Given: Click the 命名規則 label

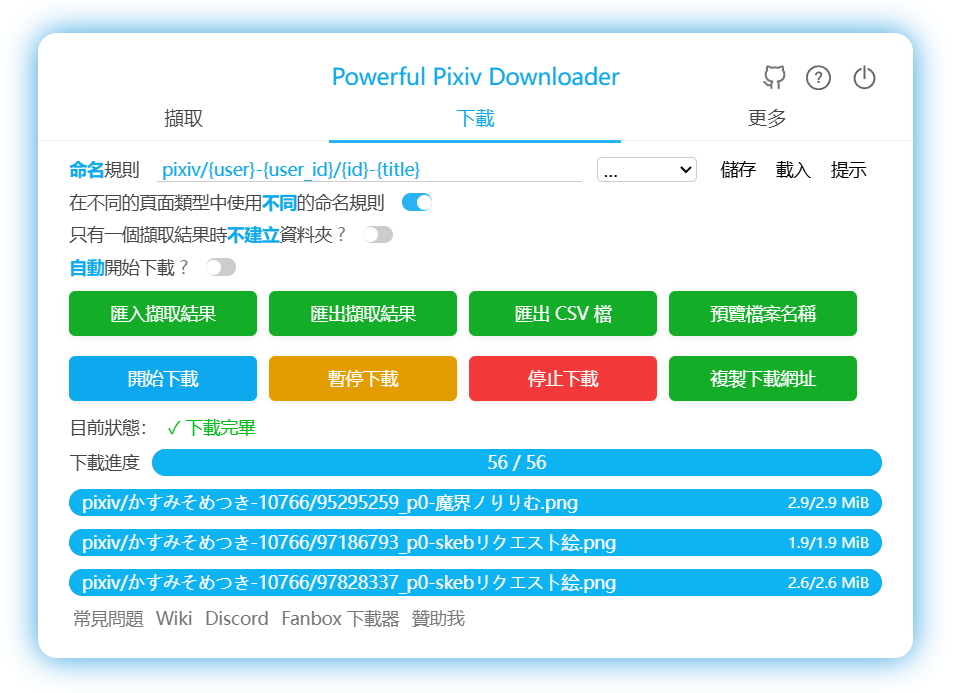Looking at the screenshot, I should pyautogui.click(x=104, y=169).
